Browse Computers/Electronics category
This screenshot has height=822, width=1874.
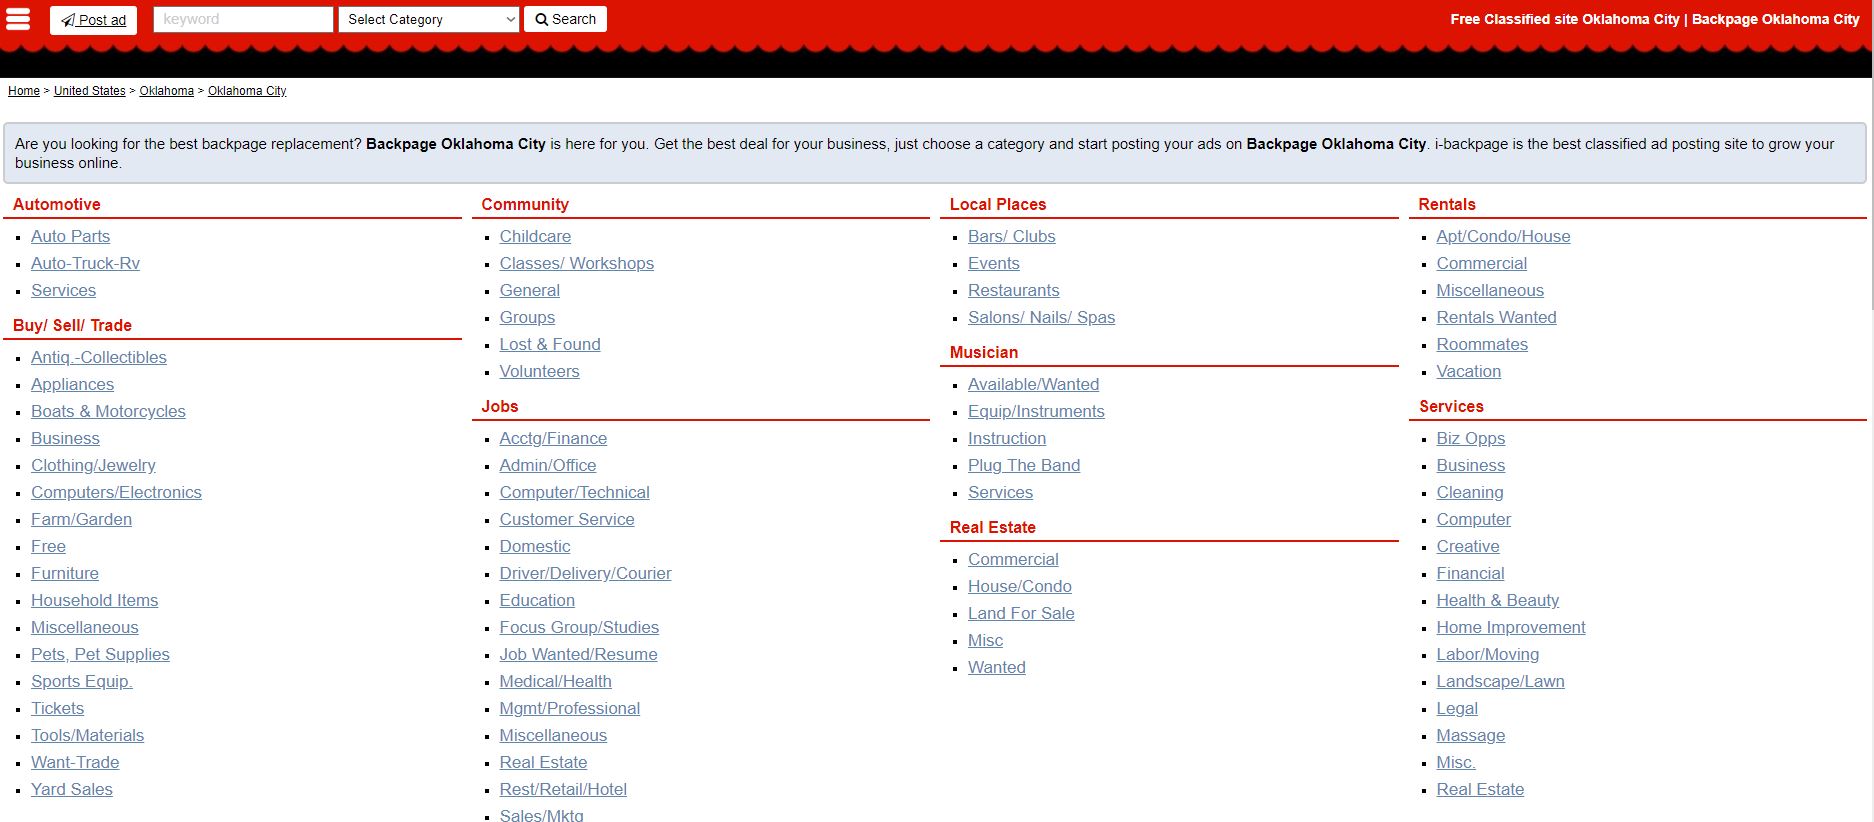[117, 492]
